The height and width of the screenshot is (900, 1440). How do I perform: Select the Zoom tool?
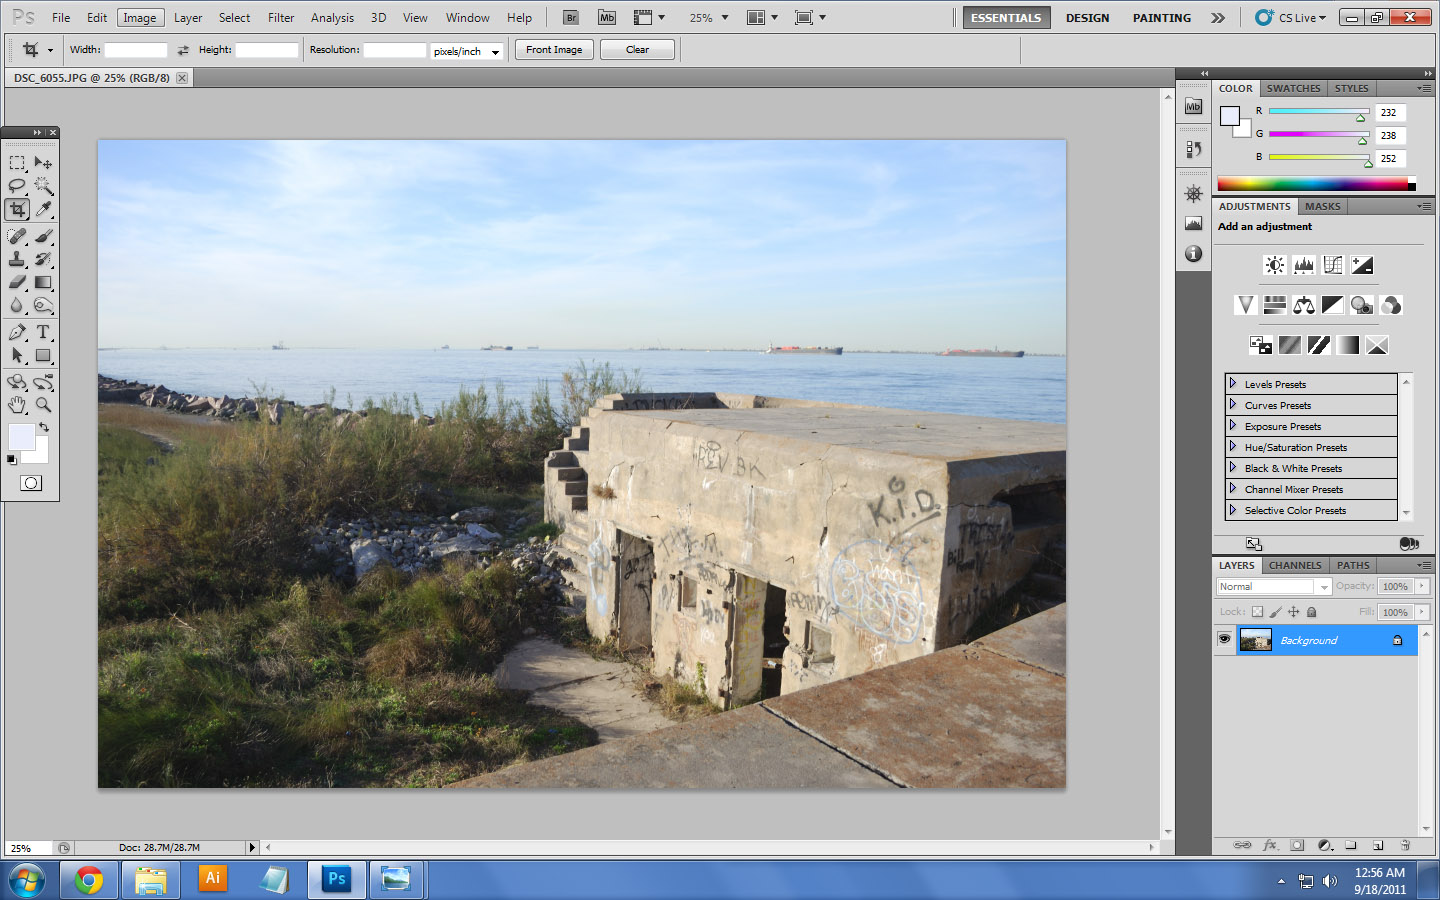[43, 405]
